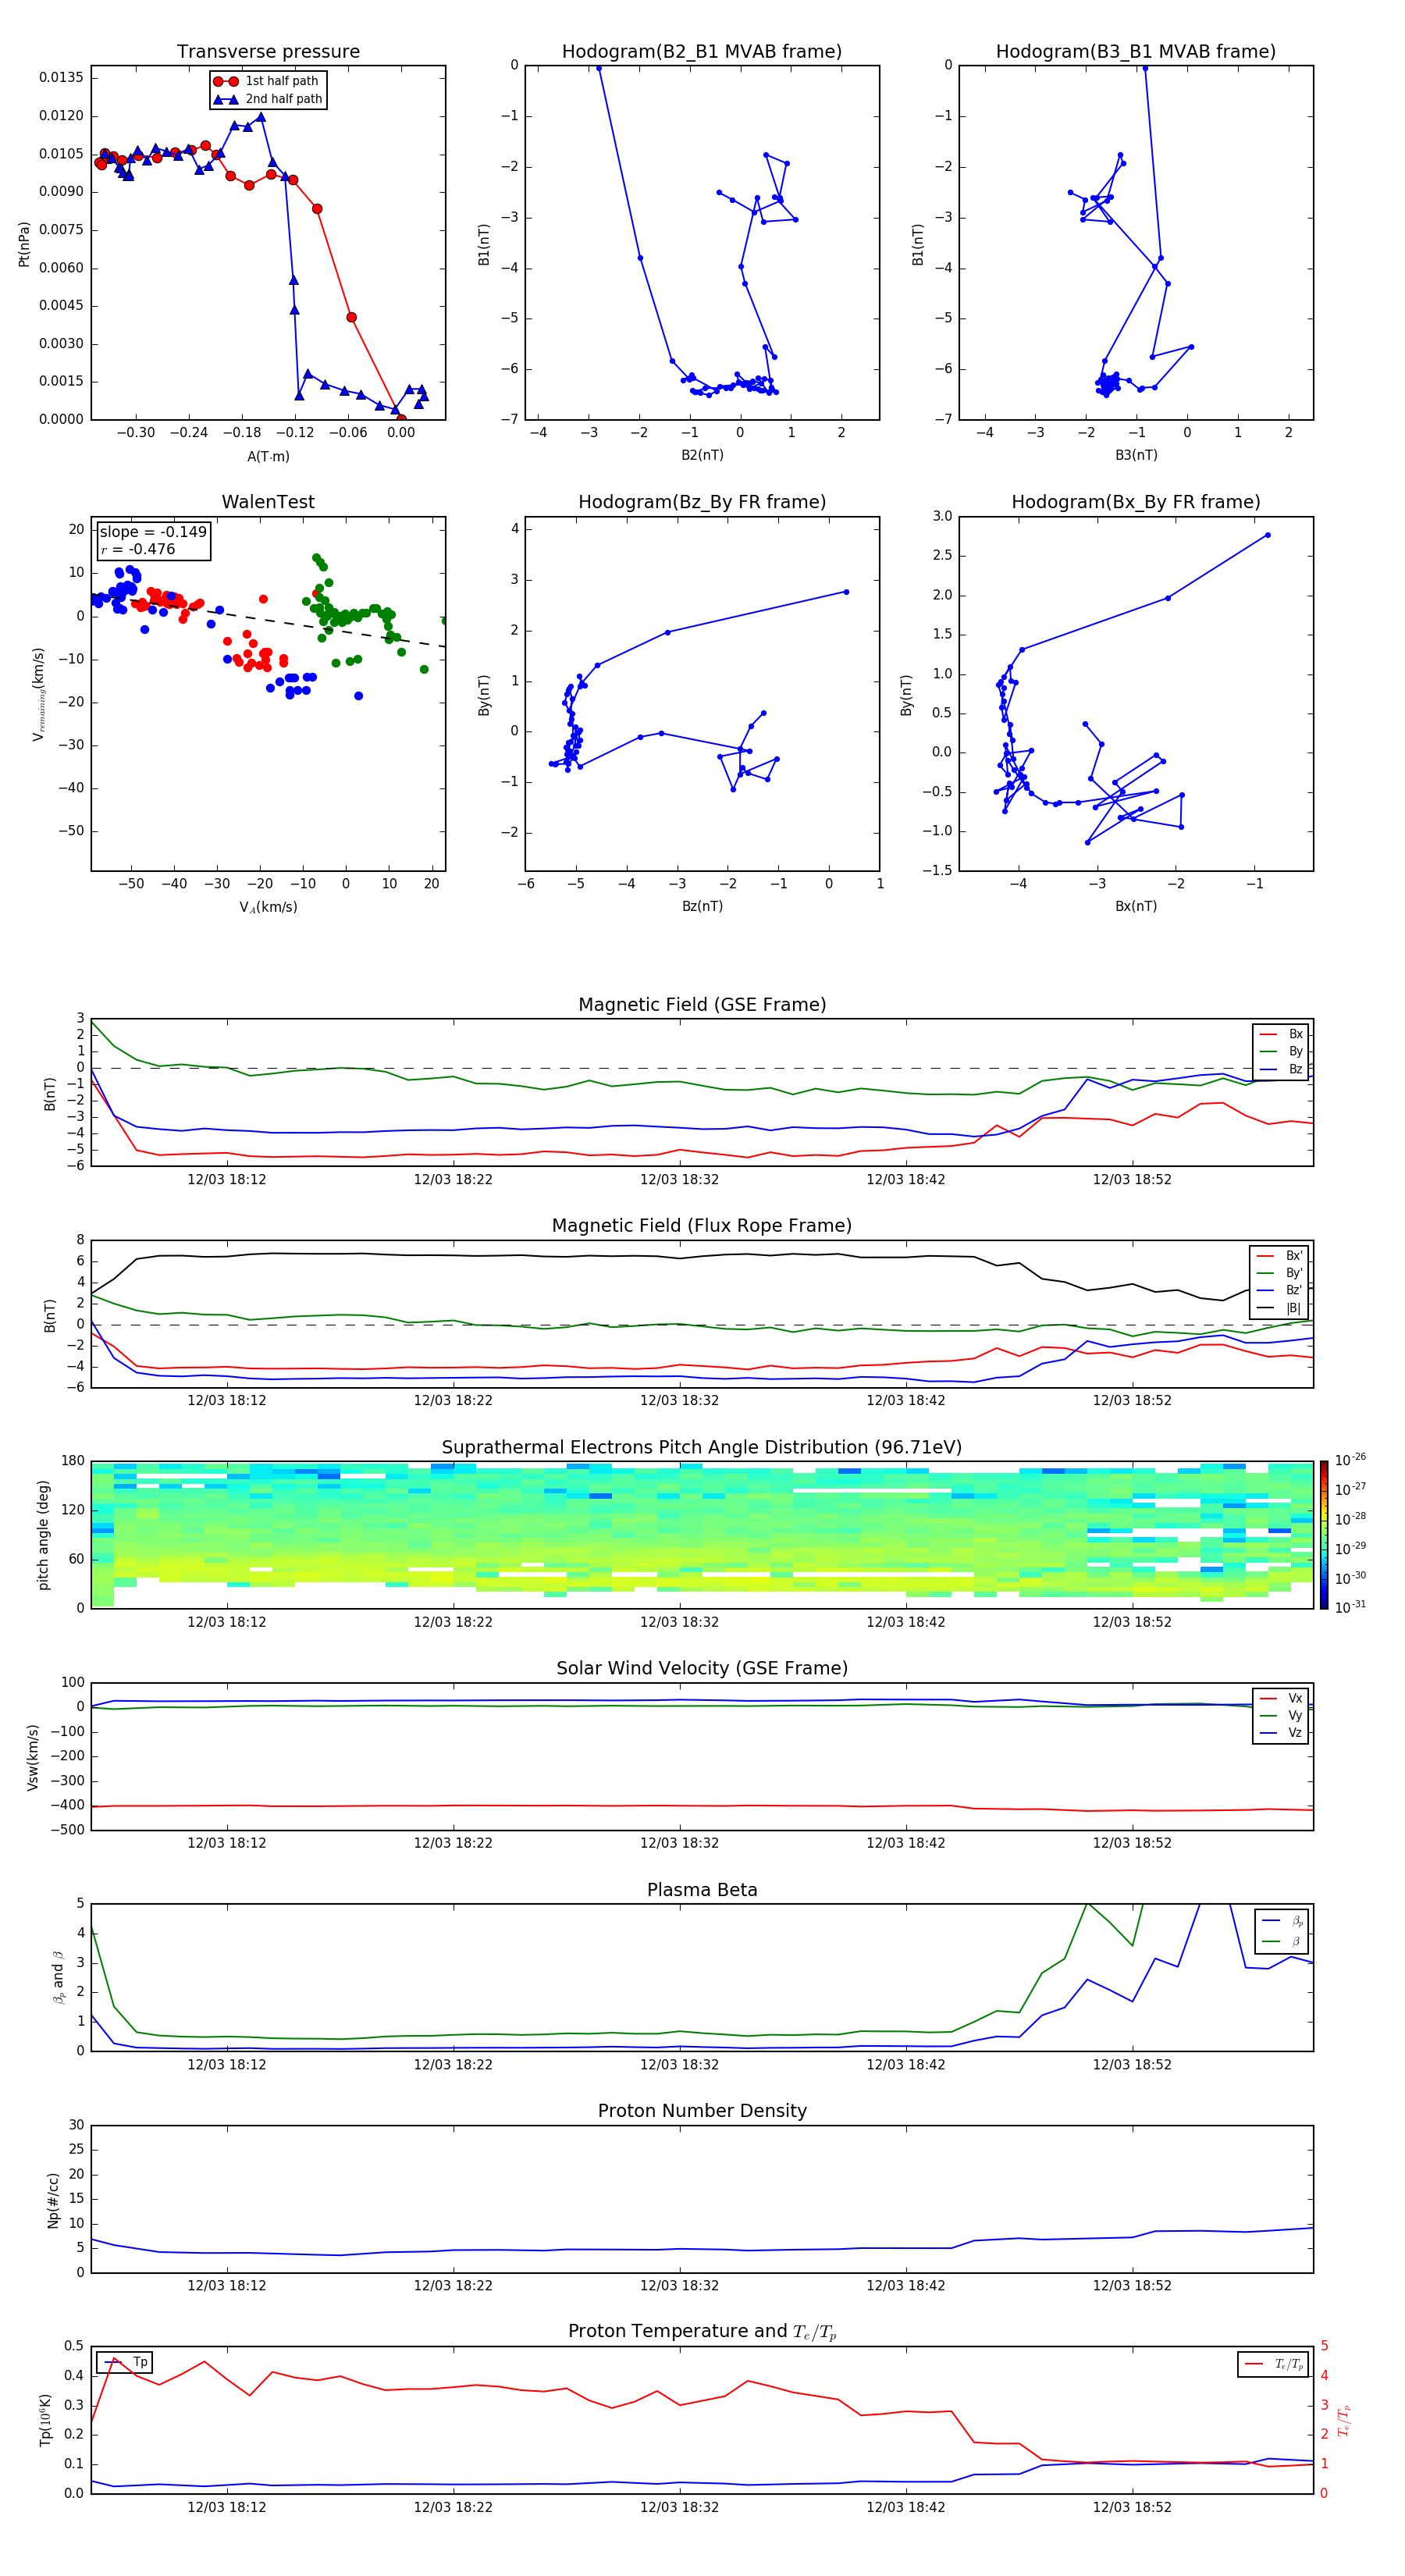Click the red Te/Tp right axis label
The height and width of the screenshot is (2576, 1405).
(1345, 2420)
